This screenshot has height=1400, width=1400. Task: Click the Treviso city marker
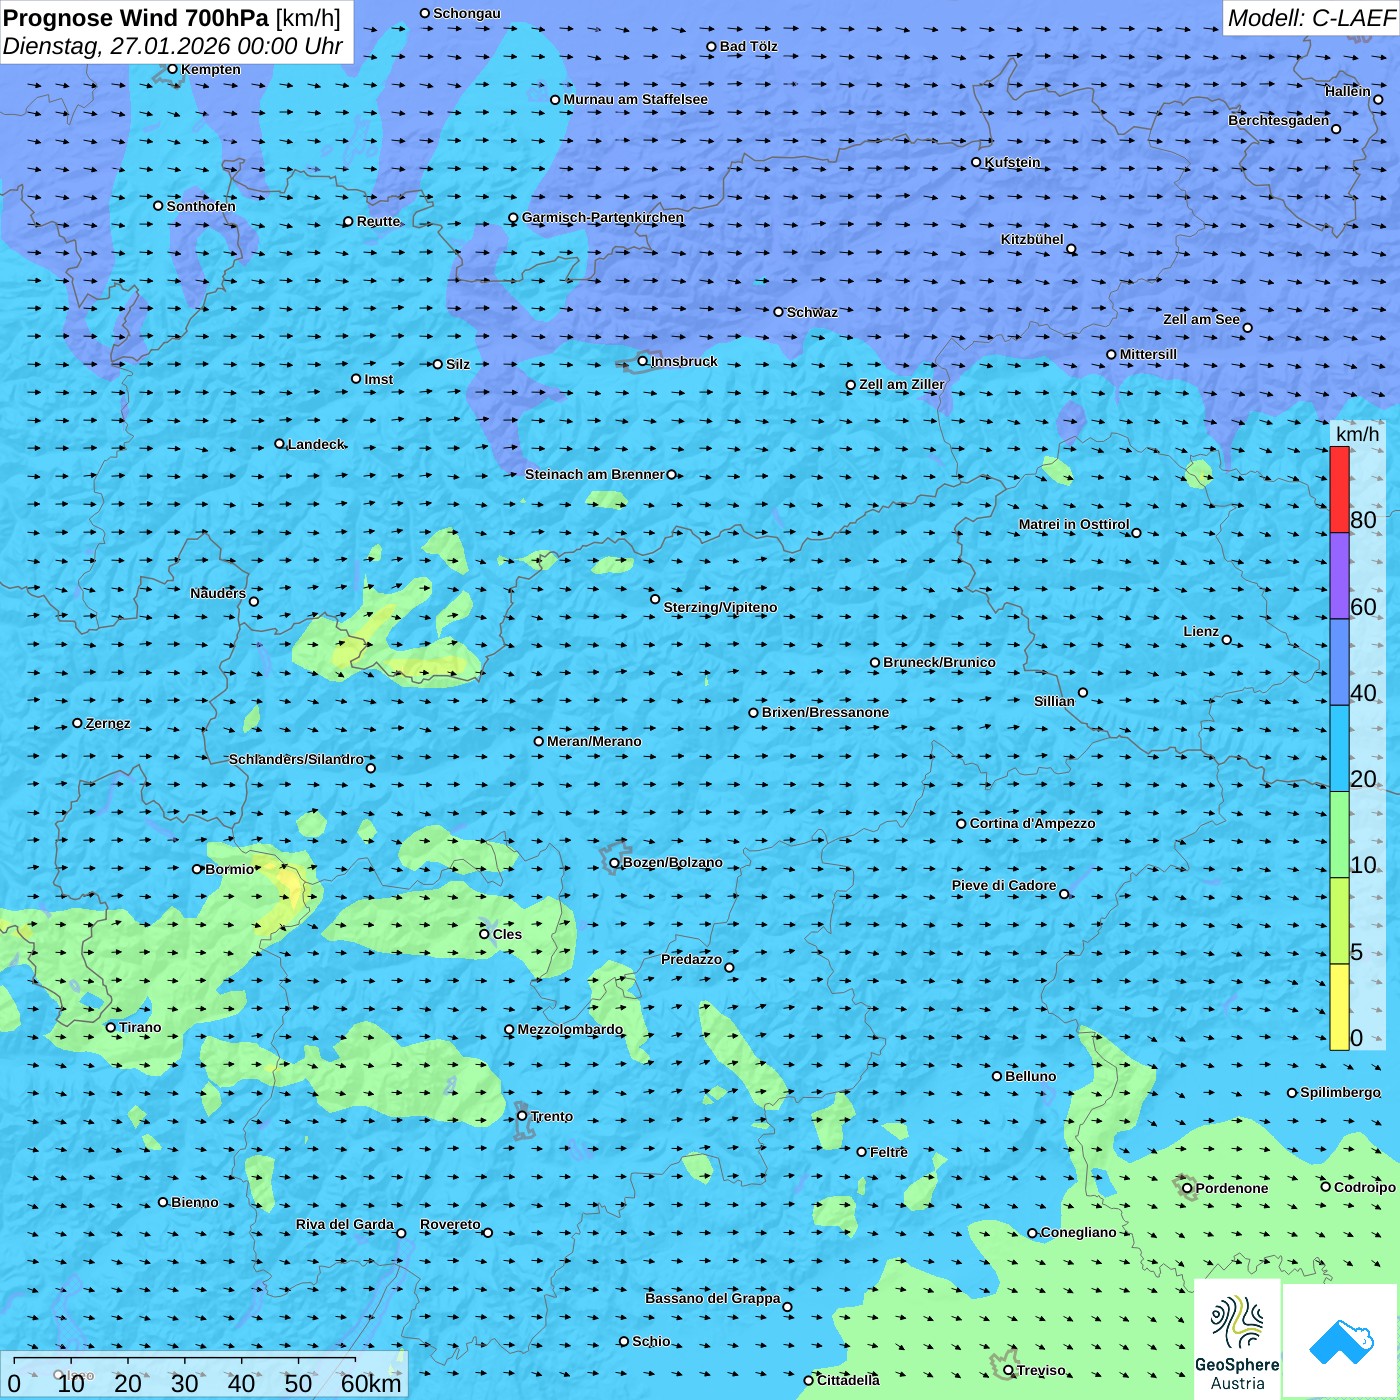point(1008,1370)
